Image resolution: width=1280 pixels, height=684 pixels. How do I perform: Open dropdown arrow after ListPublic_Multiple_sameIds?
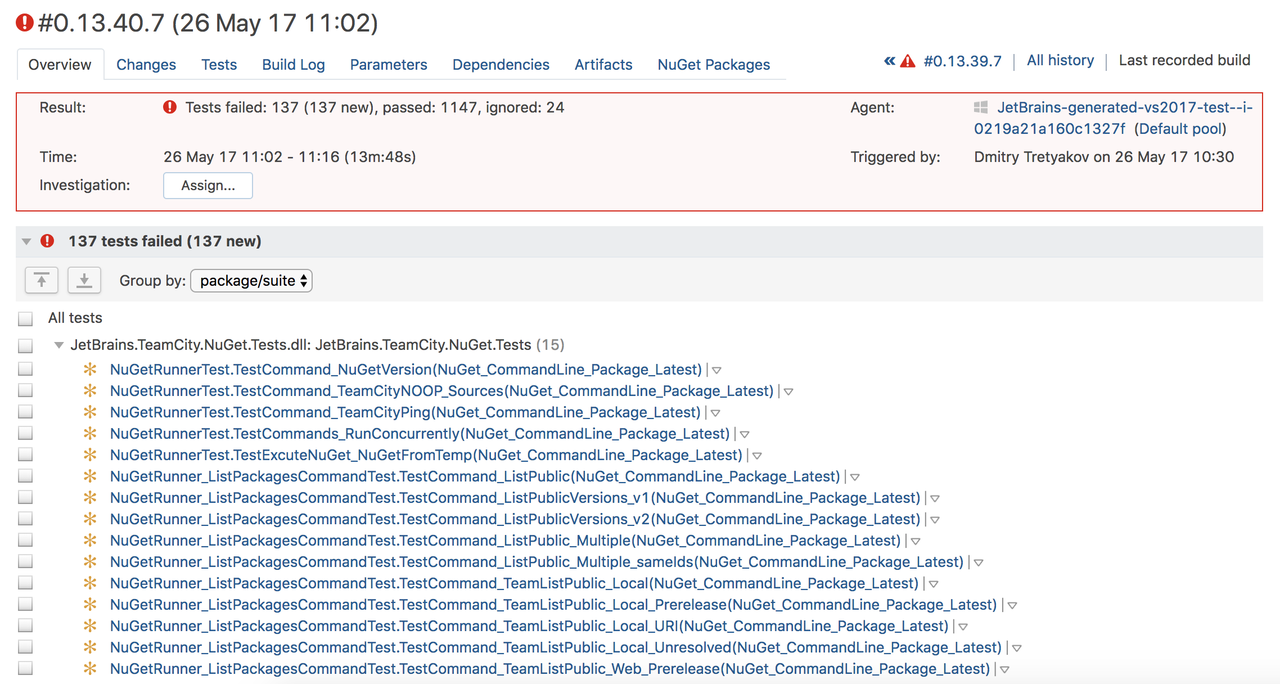pos(978,563)
